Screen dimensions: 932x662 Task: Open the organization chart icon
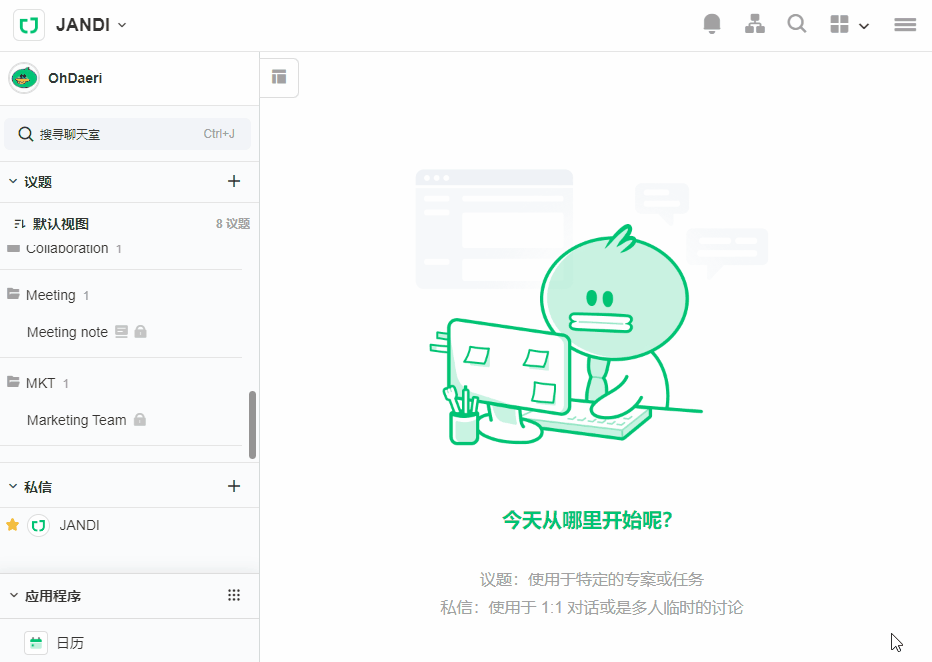754,24
